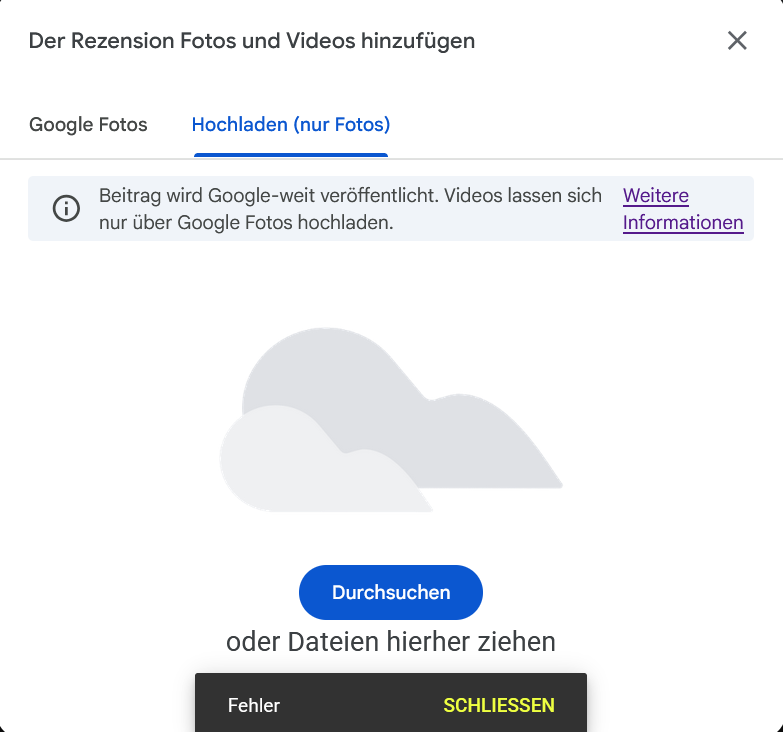Click the Fehler message in the snackbar
Viewport: 783px width, 732px height.
[x=254, y=705]
